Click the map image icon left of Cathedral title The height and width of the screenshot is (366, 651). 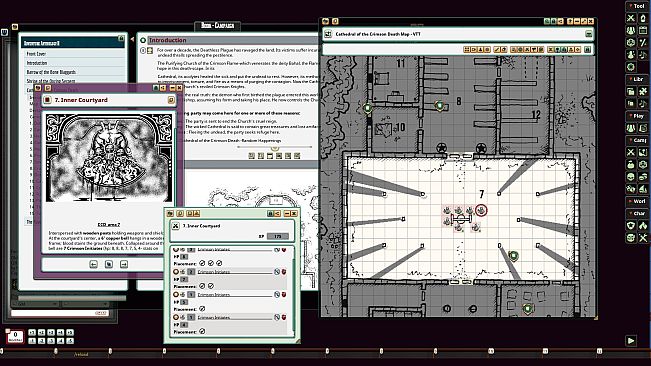(328, 34)
